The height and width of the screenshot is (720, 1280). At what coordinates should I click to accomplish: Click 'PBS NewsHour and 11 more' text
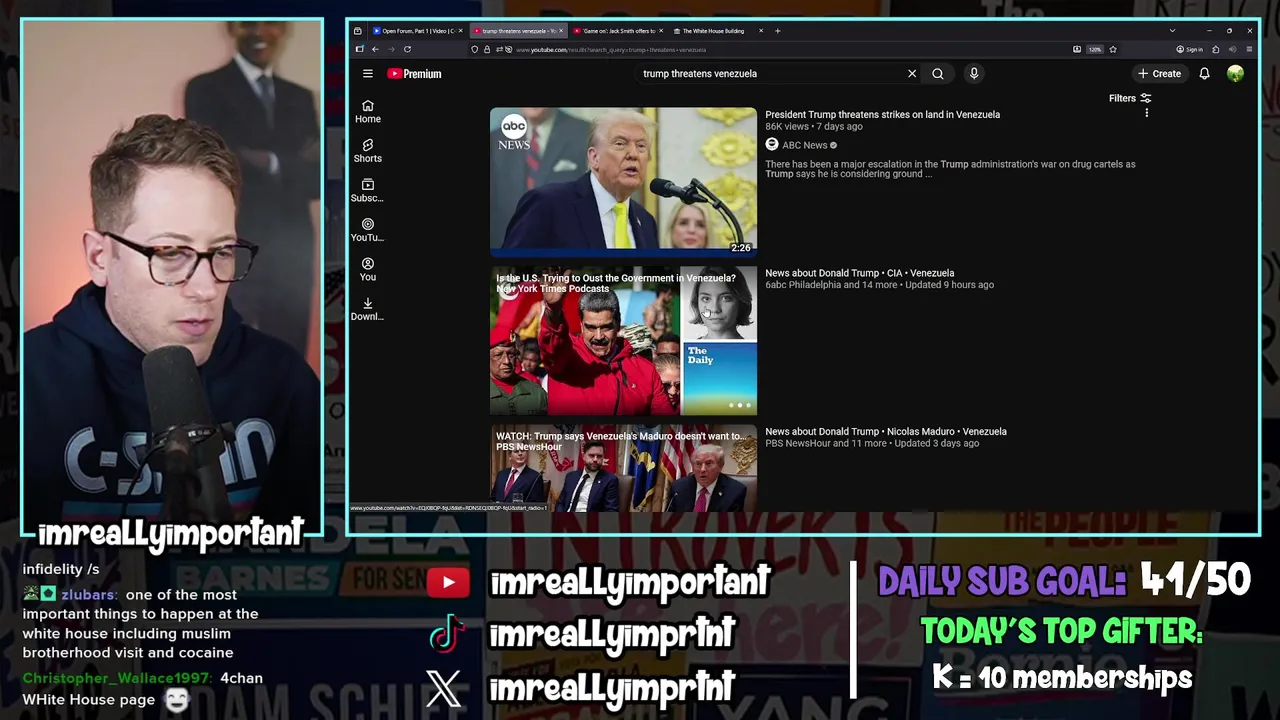pos(826,444)
